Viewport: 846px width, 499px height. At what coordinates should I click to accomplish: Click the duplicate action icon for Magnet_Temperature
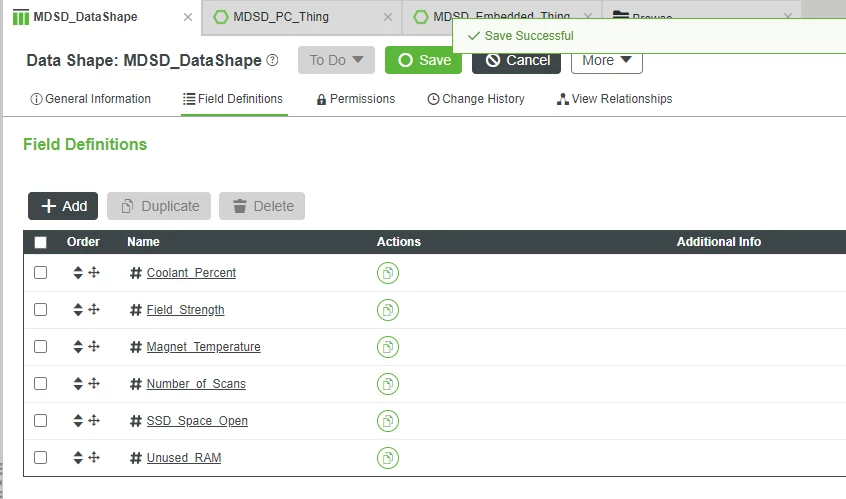(x=388, y=347)
